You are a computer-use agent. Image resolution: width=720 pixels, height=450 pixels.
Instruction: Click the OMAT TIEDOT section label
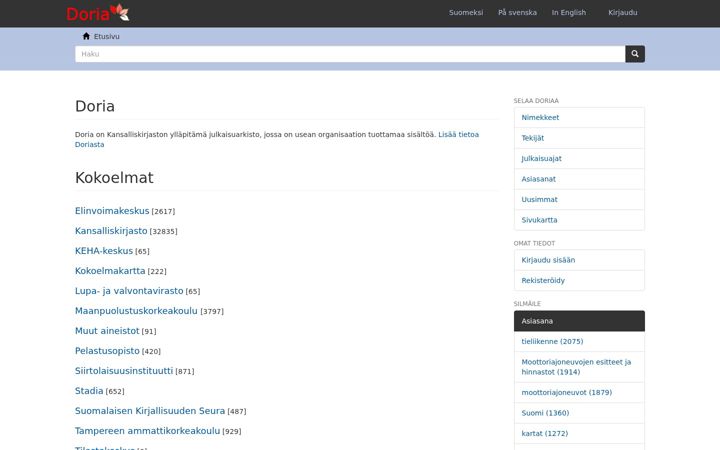tap(534, 243)
